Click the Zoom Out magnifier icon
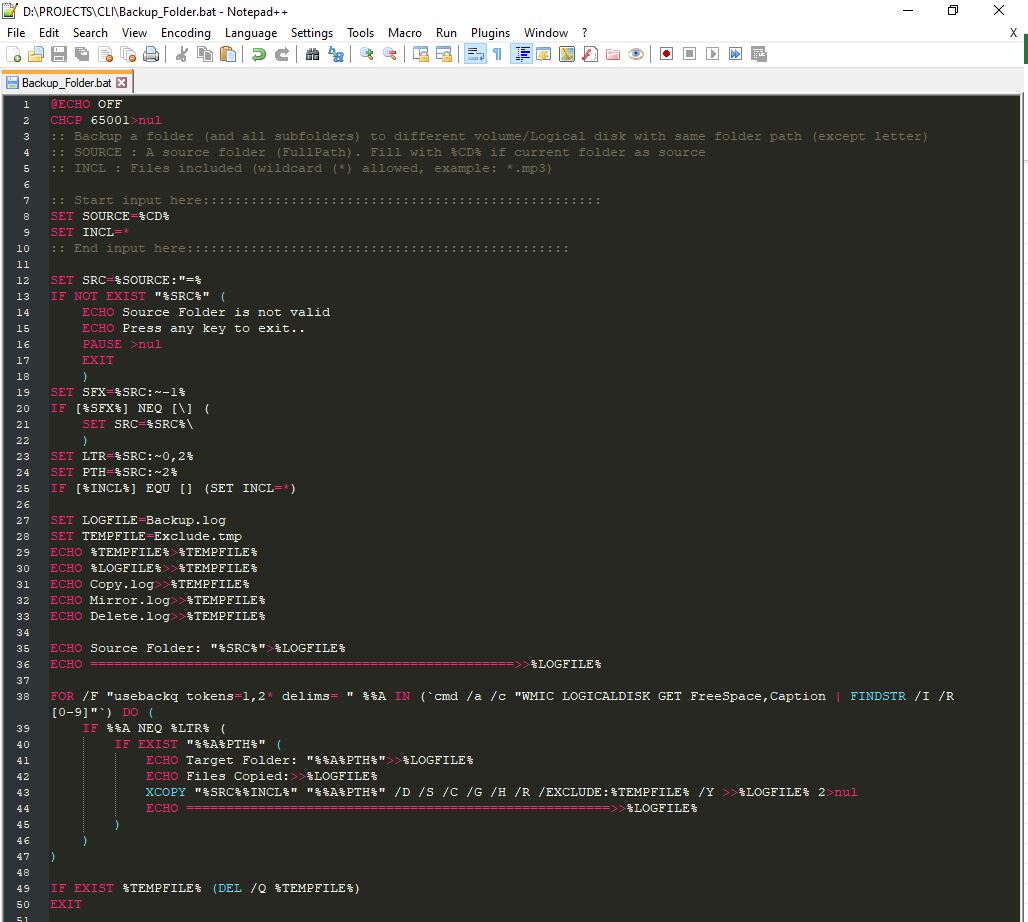This screenshot has width=1028, height=922. [x=389, y=54]
